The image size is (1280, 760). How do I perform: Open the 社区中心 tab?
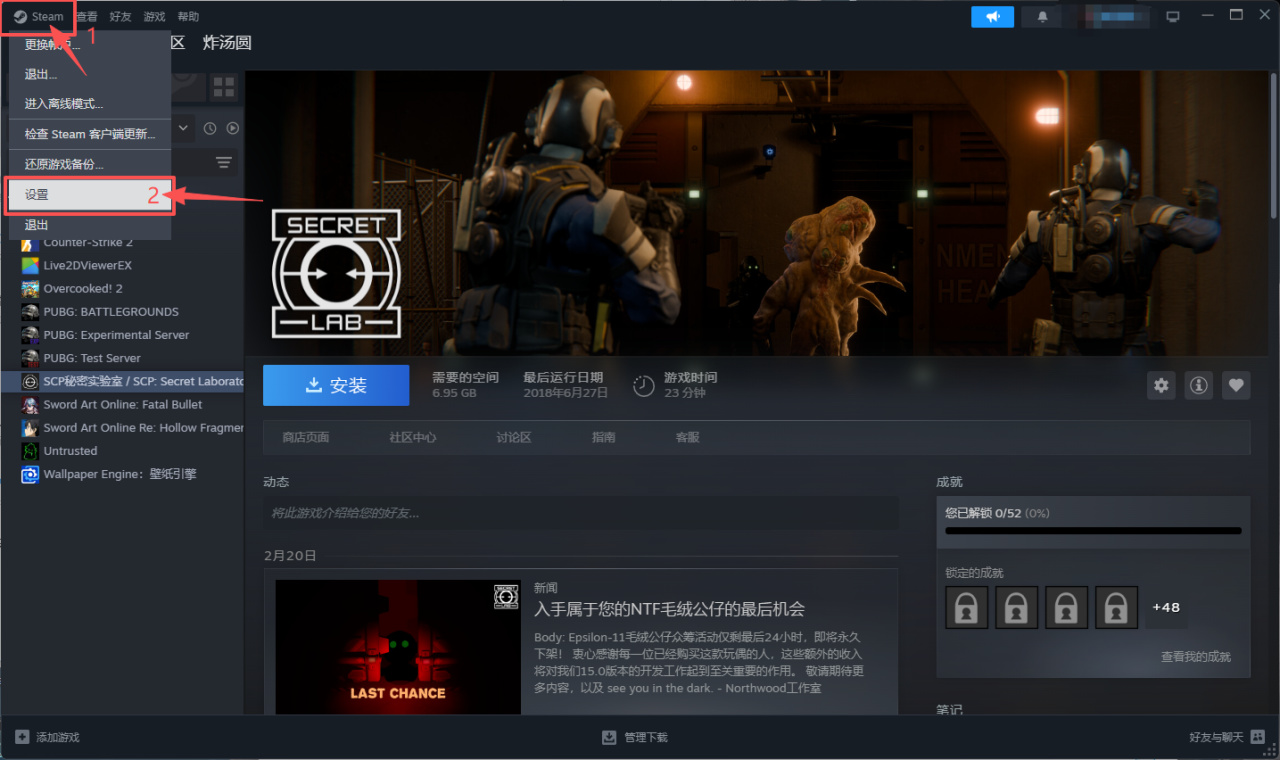tap(413, 438)
